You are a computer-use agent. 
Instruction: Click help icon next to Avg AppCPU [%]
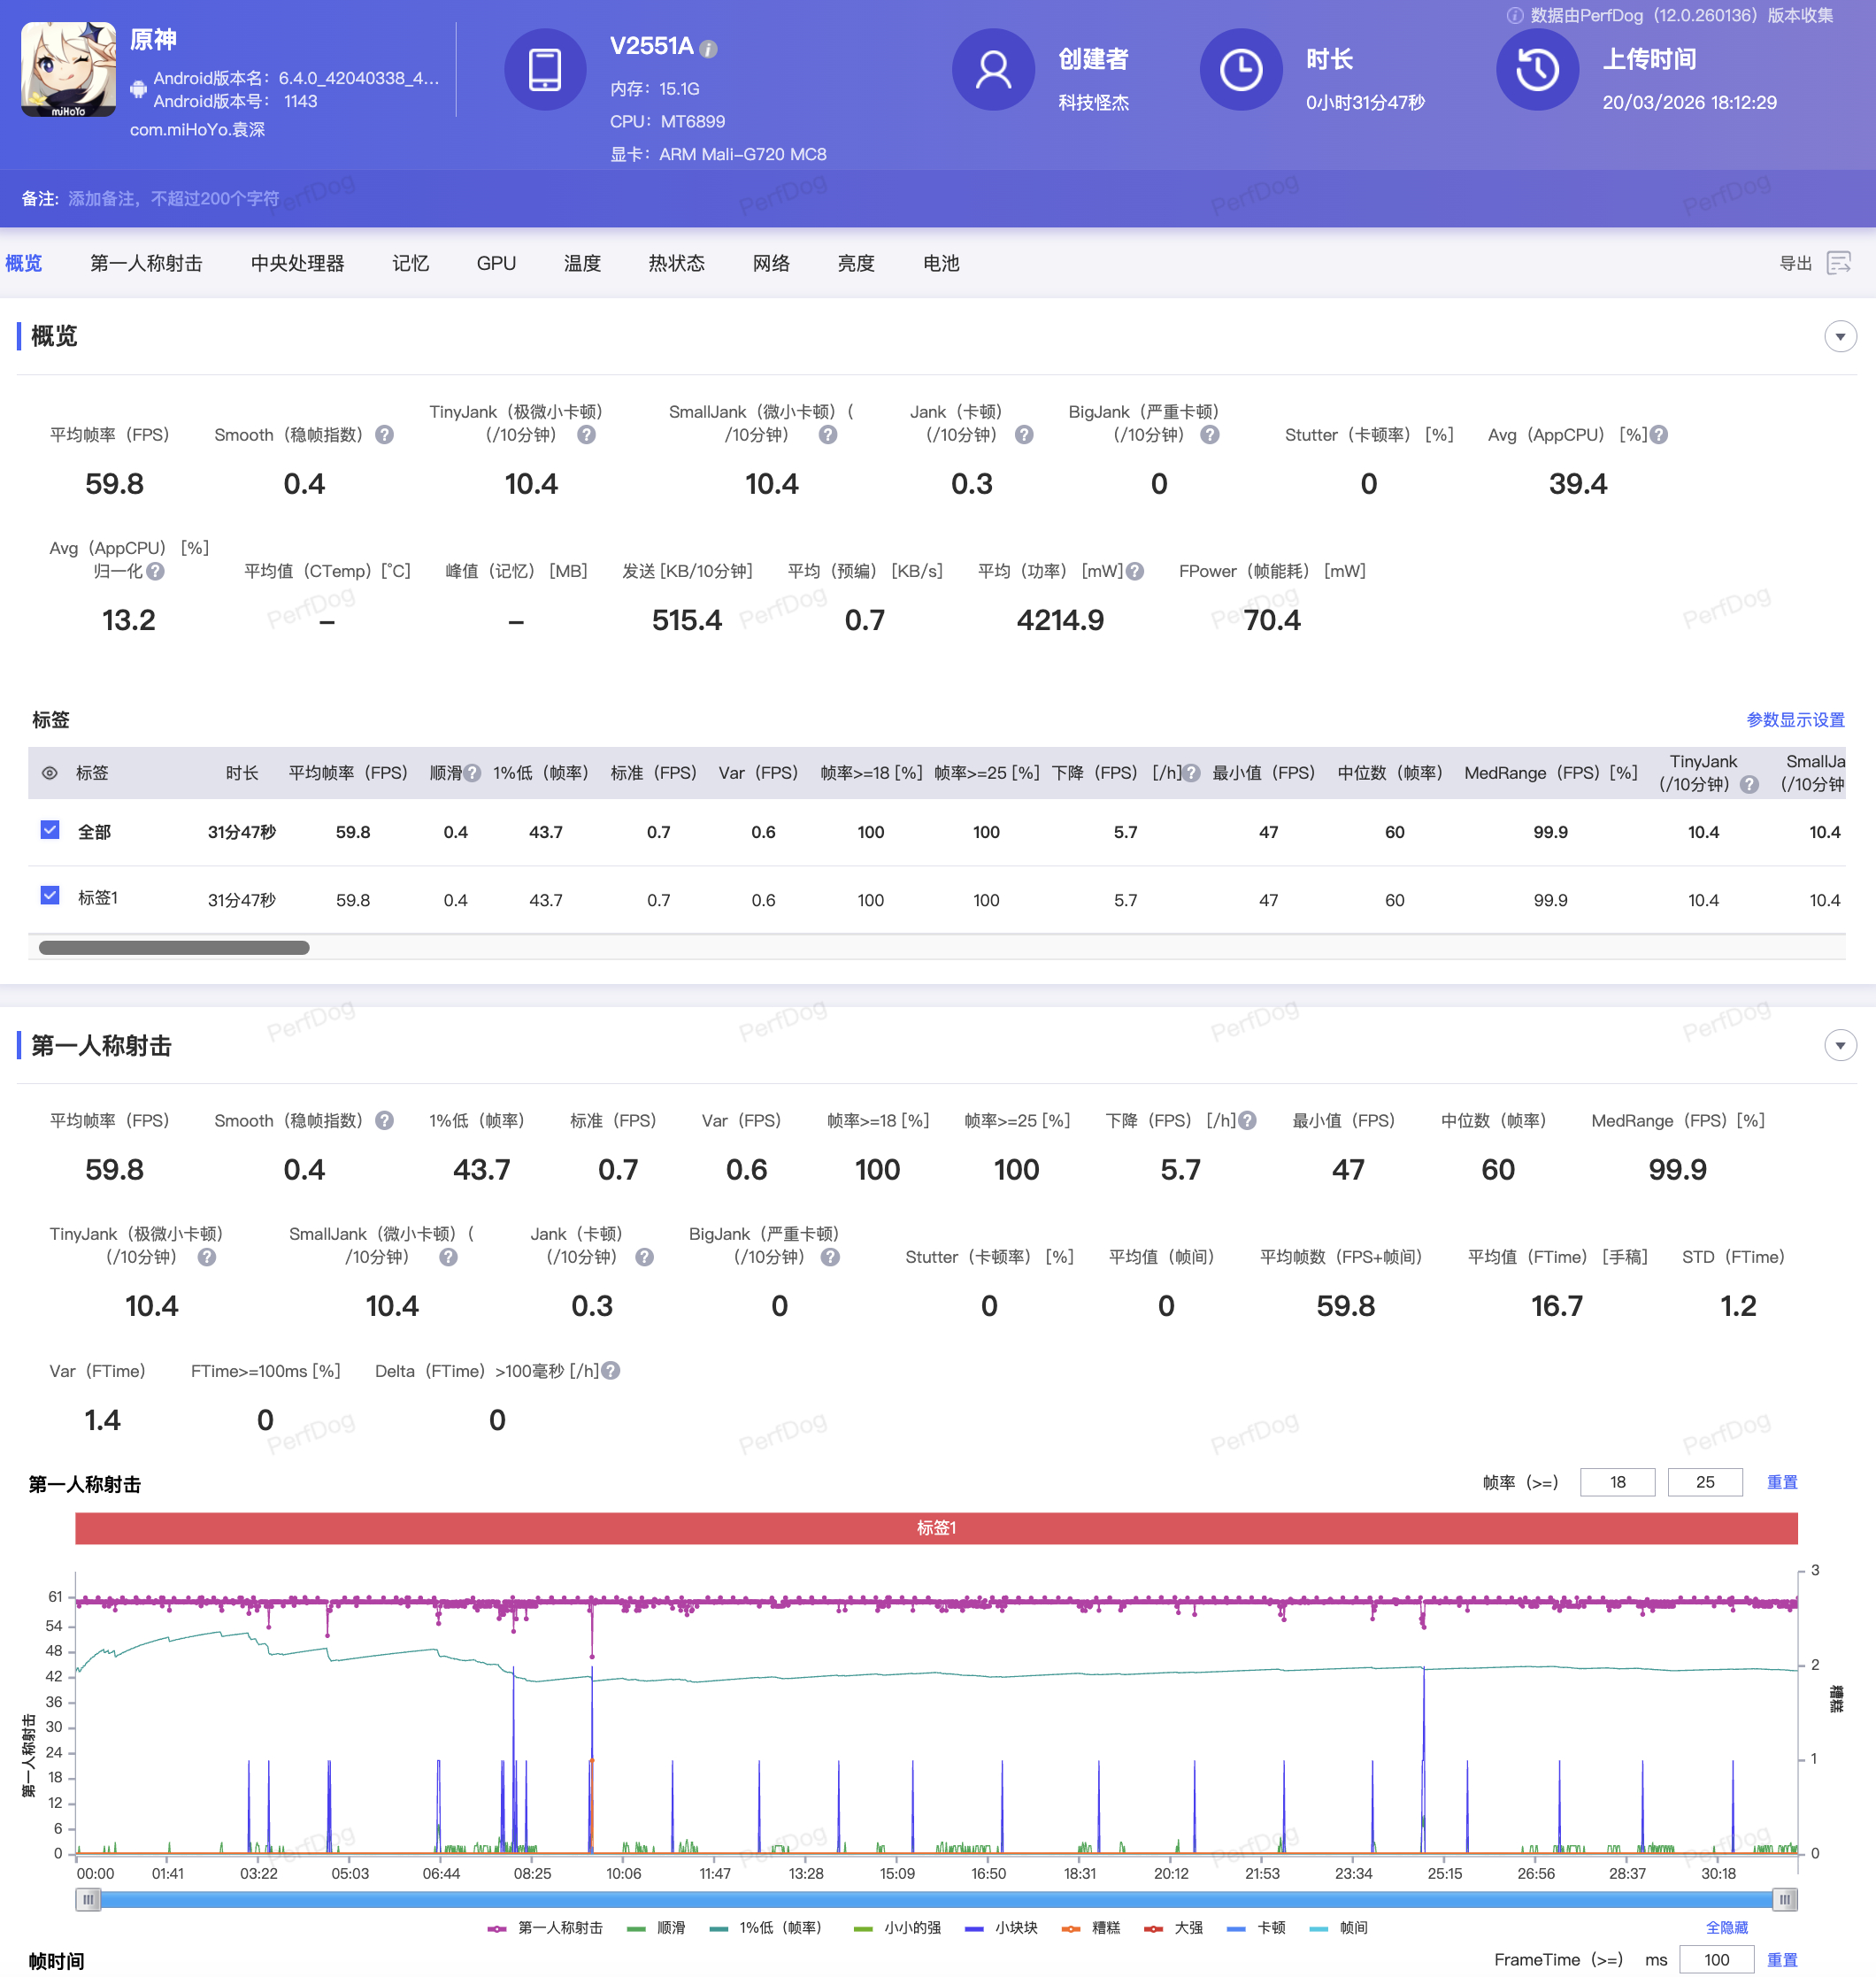(1659, 435)
